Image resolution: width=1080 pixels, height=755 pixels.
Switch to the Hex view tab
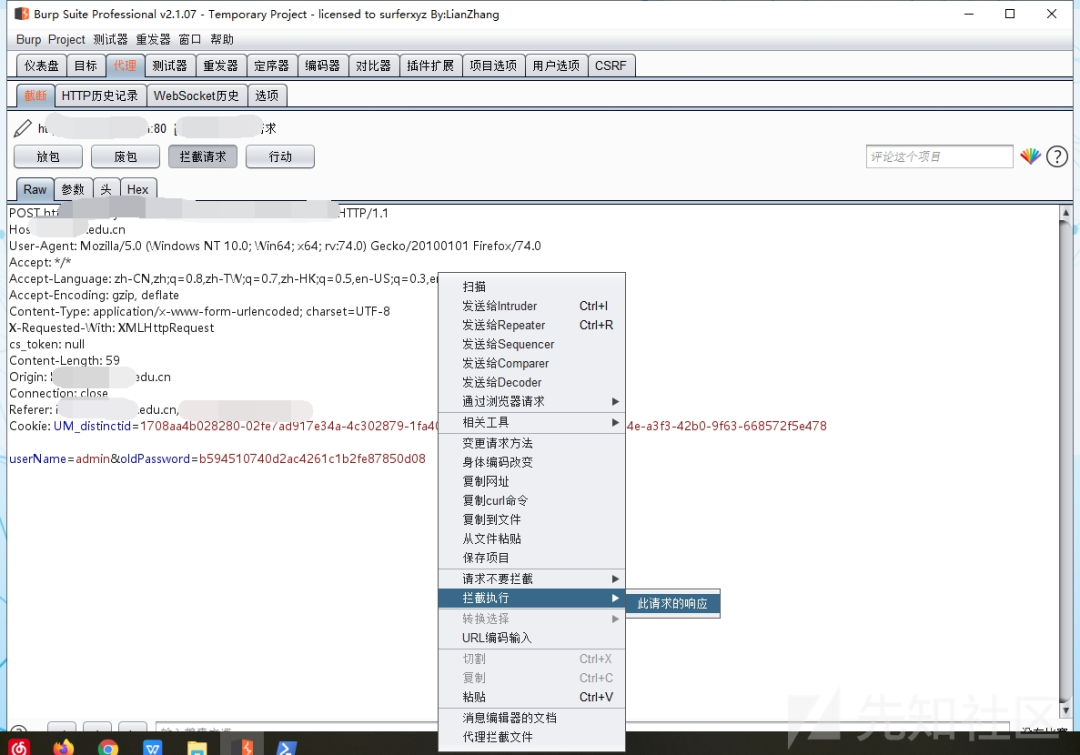[x=138, y=189]
